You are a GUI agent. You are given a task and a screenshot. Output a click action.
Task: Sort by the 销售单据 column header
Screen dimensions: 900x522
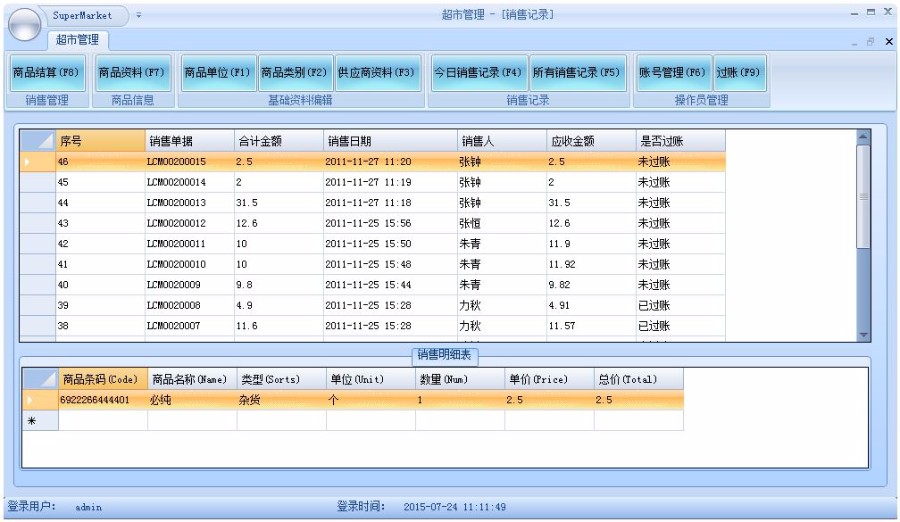coord(190,141)
